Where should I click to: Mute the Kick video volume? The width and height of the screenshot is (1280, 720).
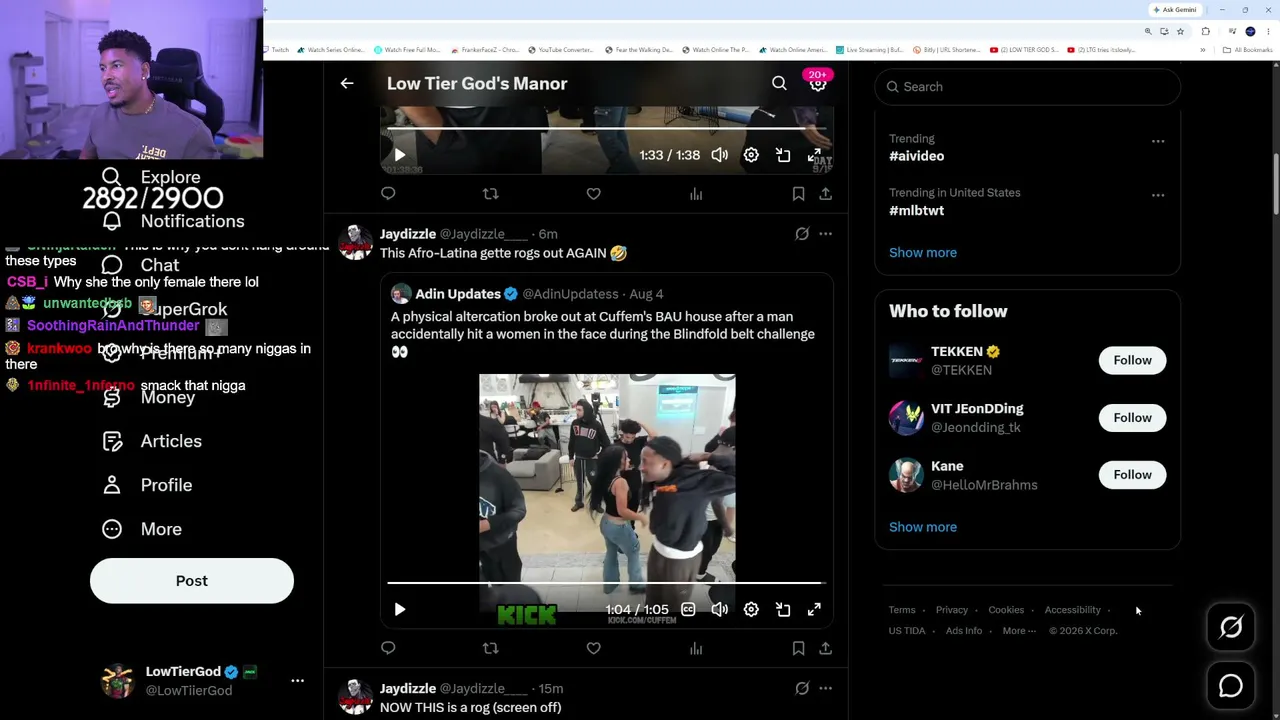[x=719, y=609]
